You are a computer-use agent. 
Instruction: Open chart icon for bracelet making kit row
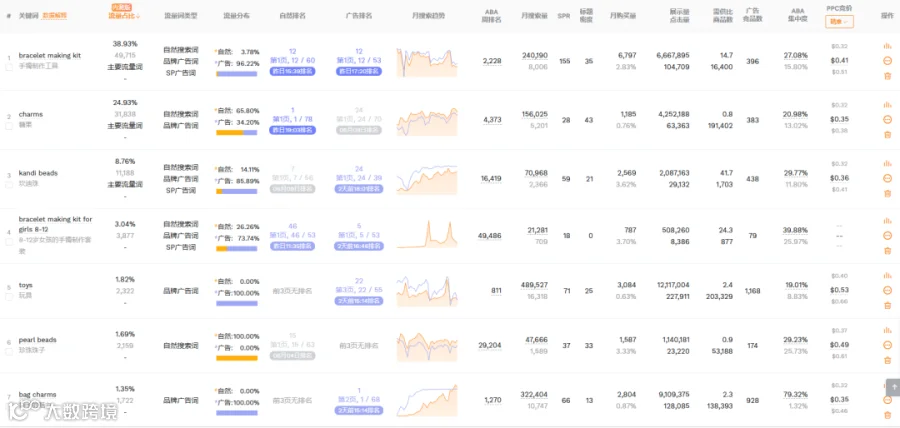(x=887, y=46)
